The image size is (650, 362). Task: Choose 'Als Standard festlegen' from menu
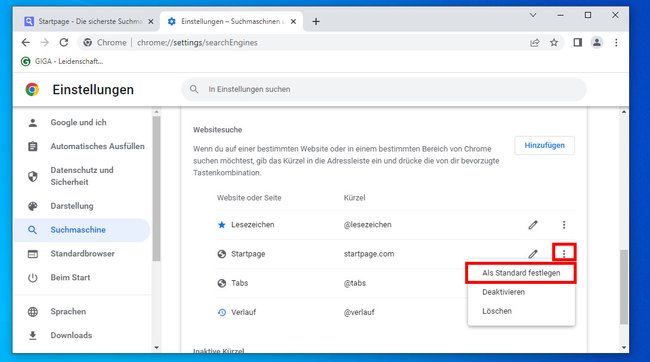pos(521,273)
